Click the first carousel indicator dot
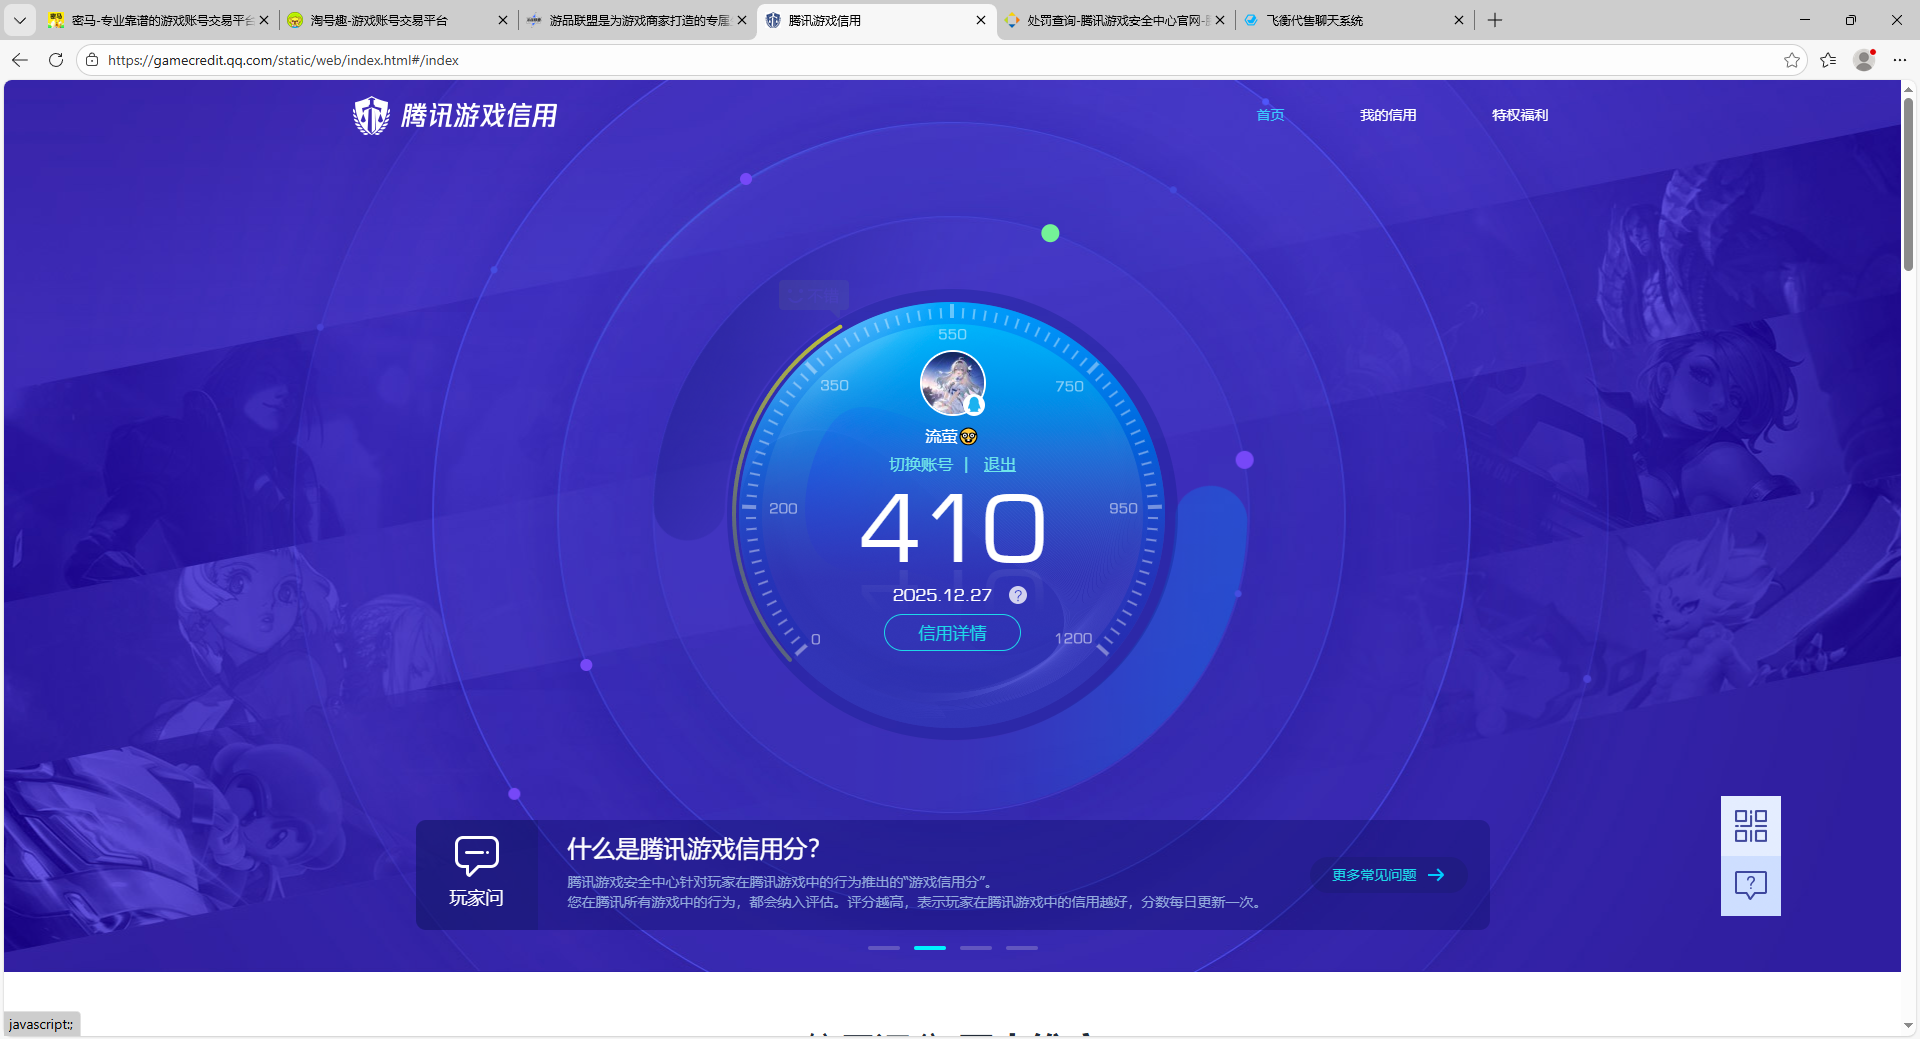 (x=883, y=948)
